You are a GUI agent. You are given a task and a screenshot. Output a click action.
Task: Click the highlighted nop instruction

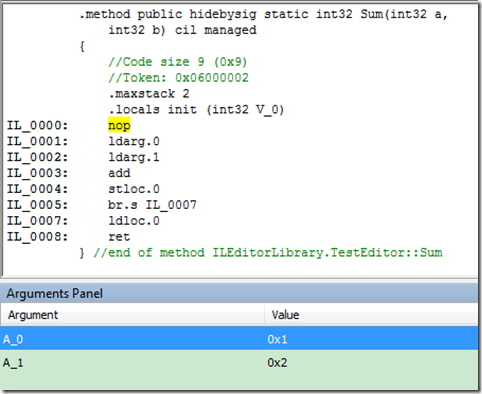click(119, 126)
